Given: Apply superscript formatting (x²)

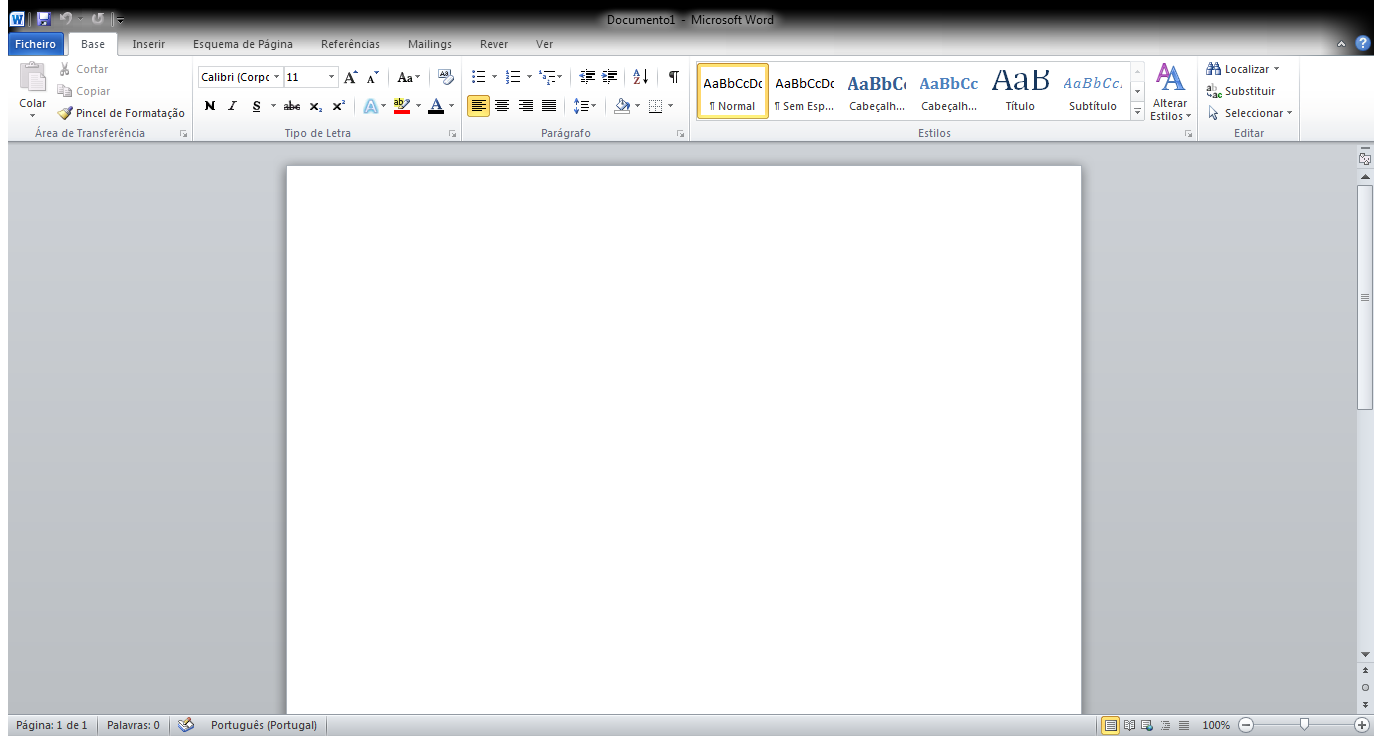Looking at the screenshot, I should (x=338, y=106).
